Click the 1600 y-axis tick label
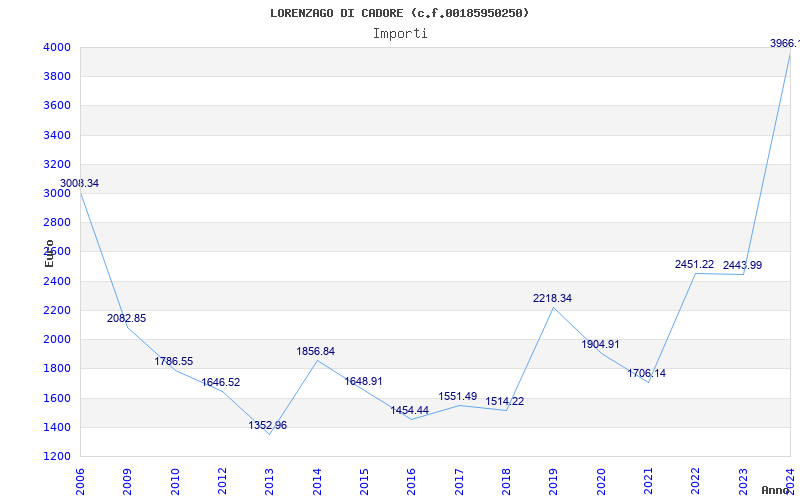800x500 pixels. point(57,398)
